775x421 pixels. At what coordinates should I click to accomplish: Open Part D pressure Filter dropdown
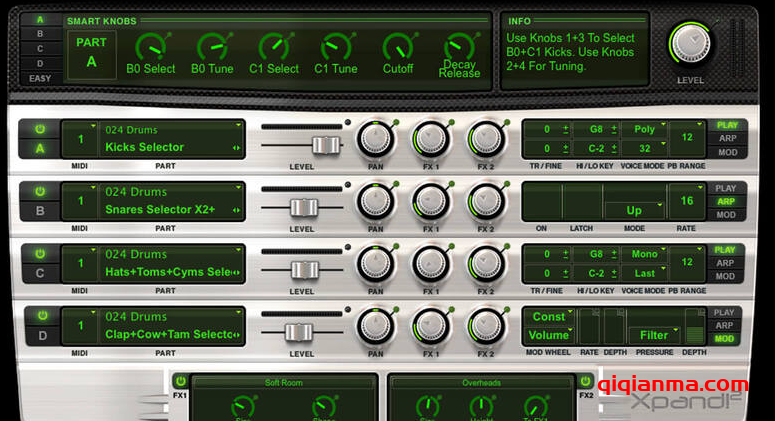click(654, 335)
